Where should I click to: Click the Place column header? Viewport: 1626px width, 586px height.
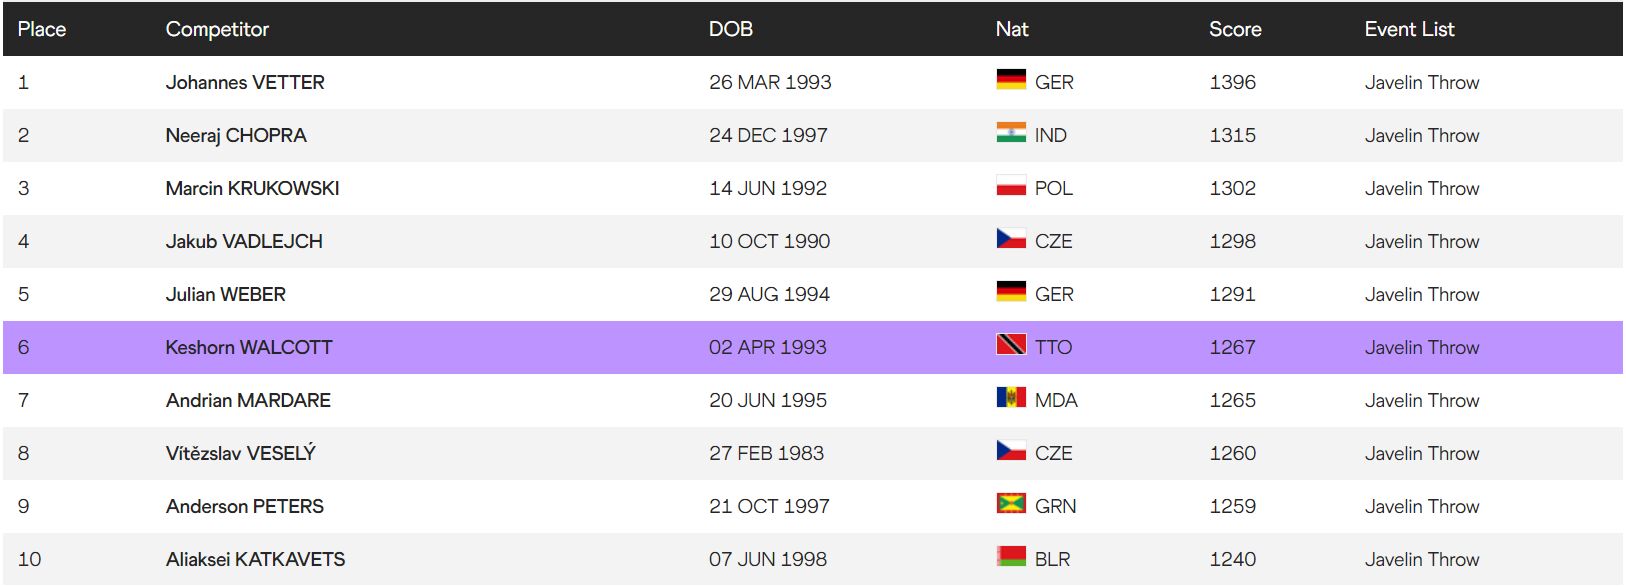click(42, 29)
